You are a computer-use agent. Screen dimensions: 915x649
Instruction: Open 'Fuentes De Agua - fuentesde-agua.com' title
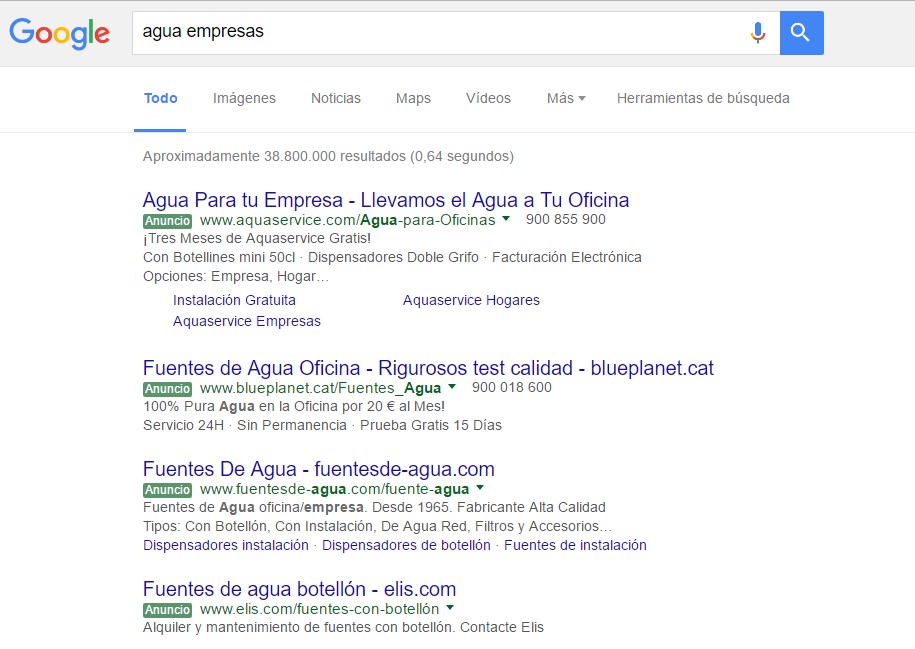pos(319,469)
